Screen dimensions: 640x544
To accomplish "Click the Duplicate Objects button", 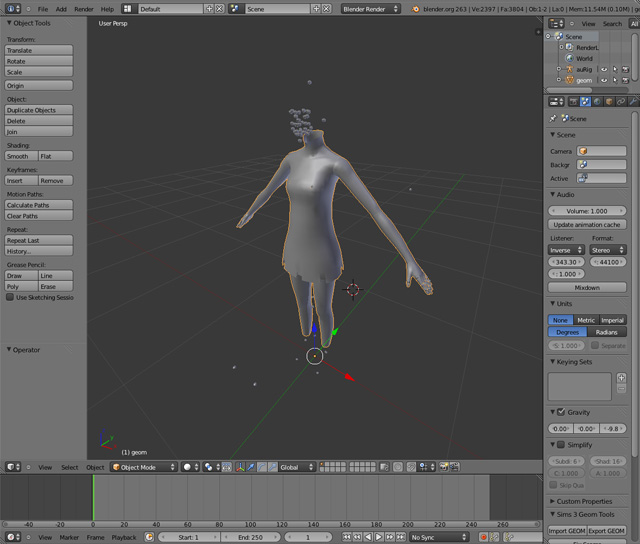I will pos(39,110).
